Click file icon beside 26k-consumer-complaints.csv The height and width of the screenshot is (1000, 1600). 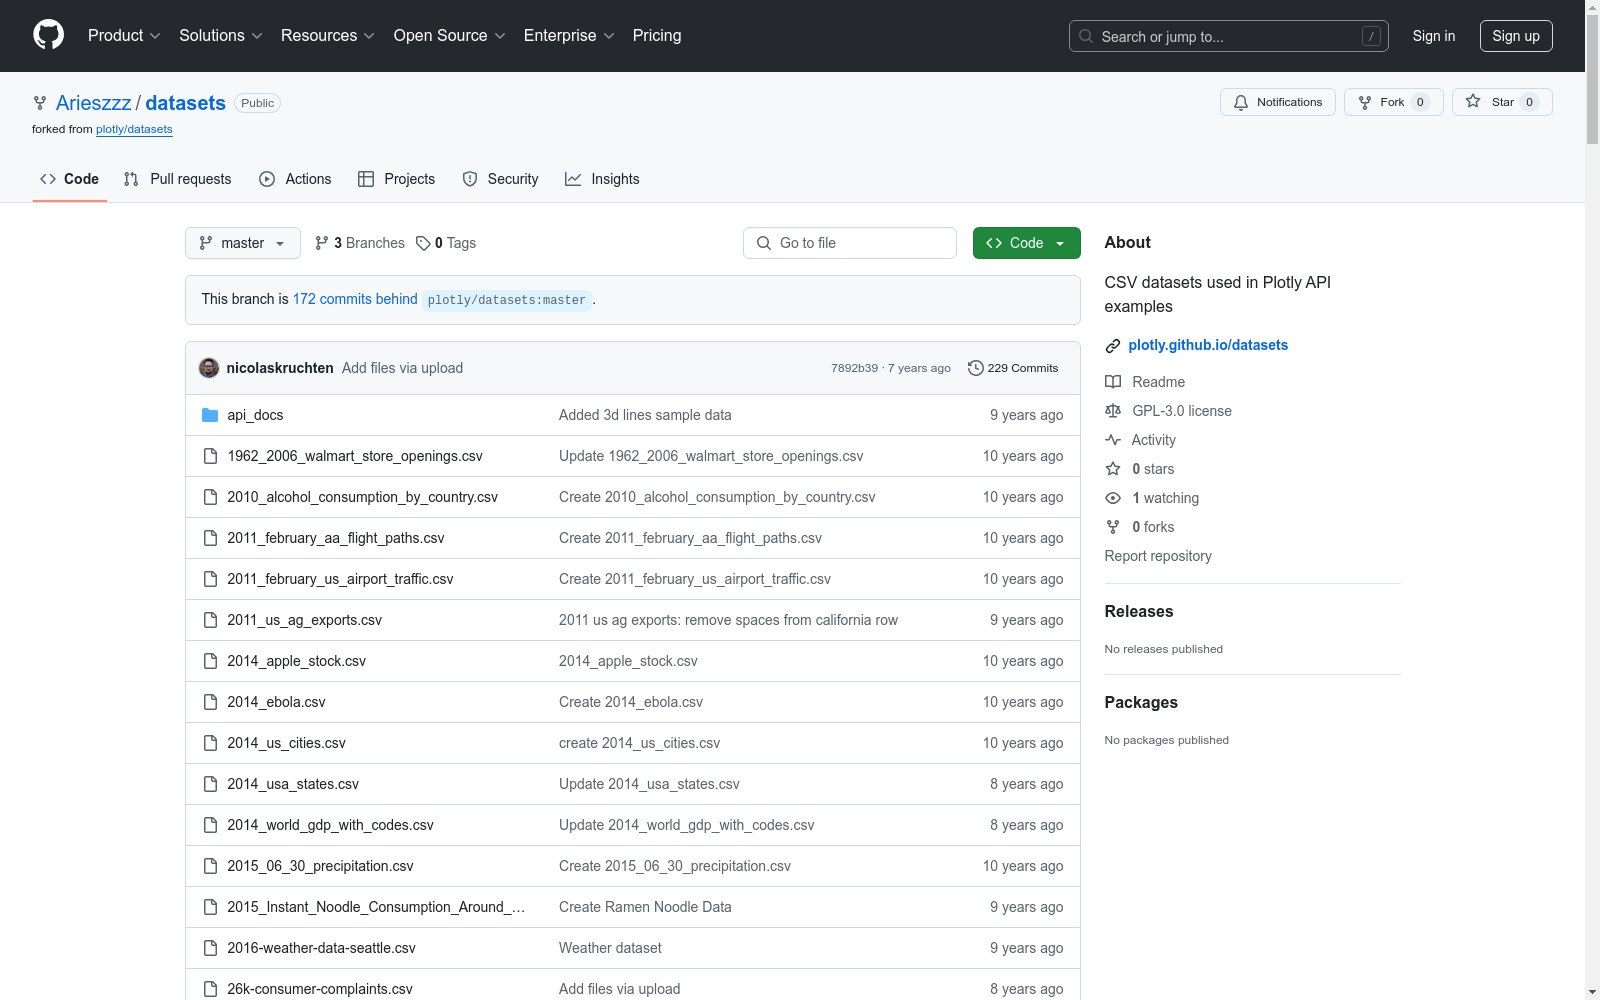[x=210, y=989]
